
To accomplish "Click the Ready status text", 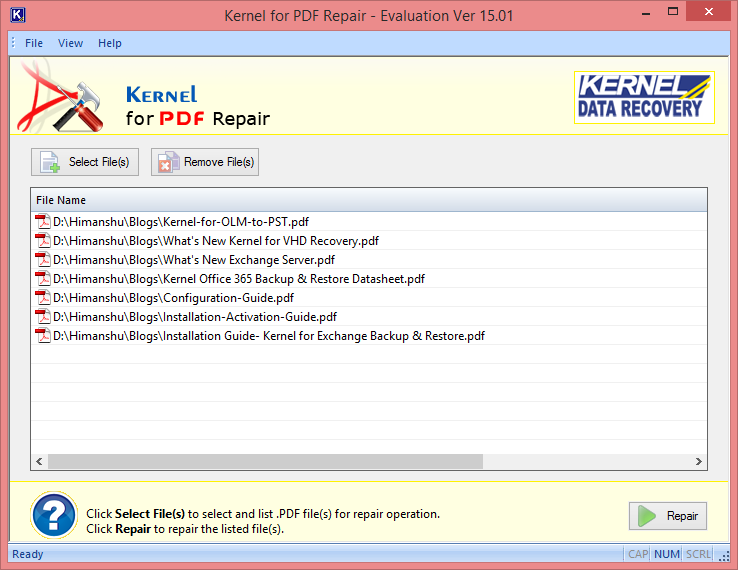I will point(27,554).
